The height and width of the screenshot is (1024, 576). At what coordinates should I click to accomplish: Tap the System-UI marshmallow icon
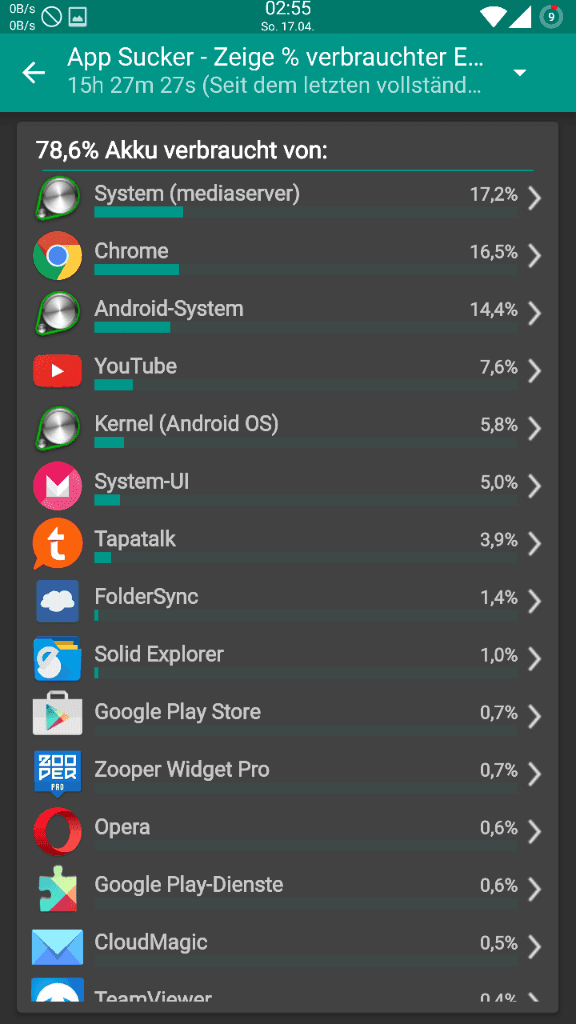(57, 486)
